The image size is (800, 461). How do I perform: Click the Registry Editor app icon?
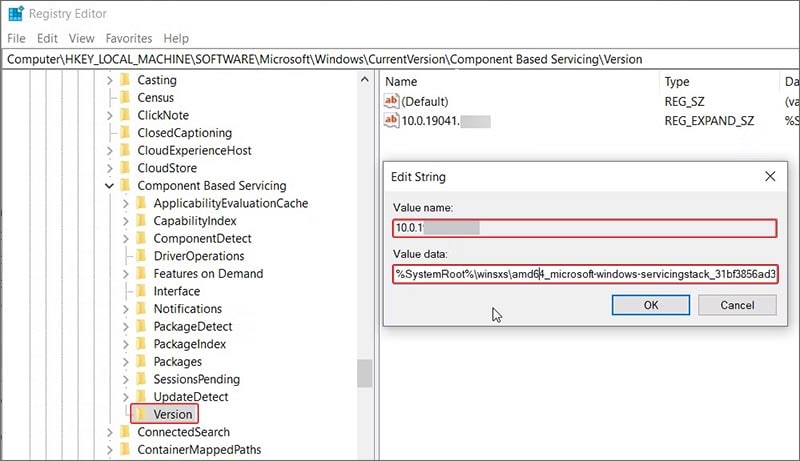point(16,13)
